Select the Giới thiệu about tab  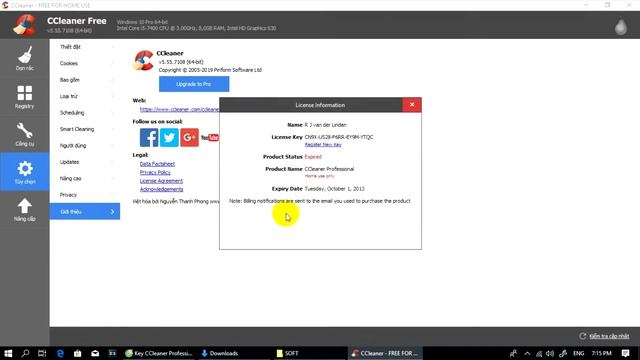tap(85, 211)
